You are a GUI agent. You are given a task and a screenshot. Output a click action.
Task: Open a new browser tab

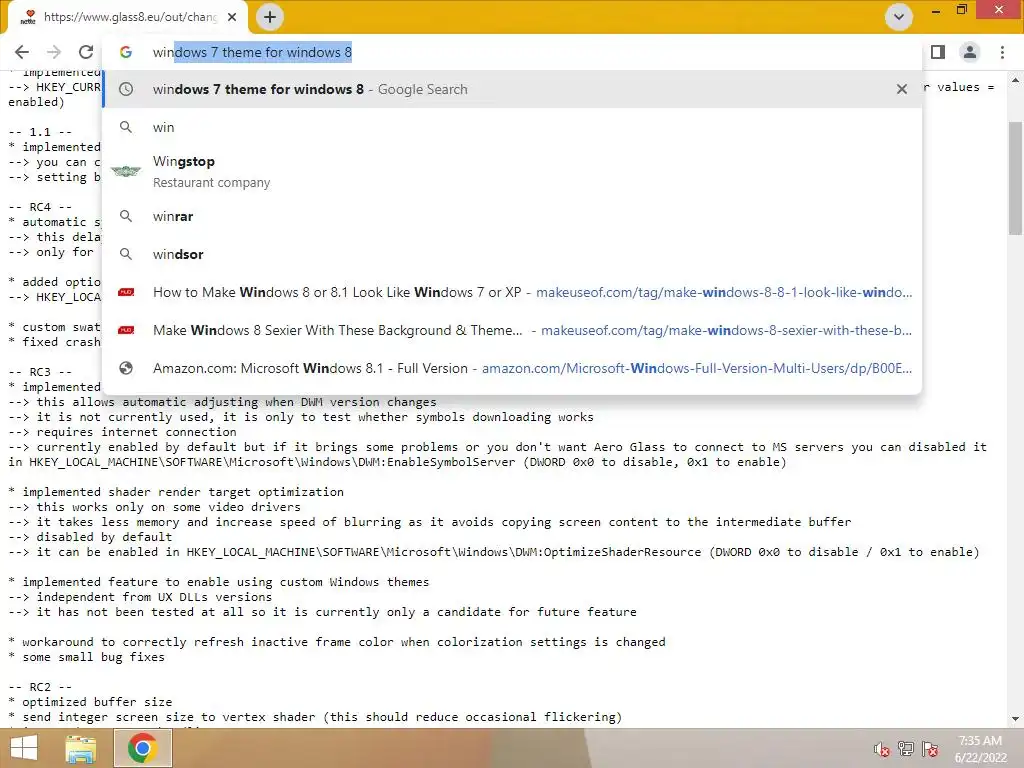coord(270,17)
